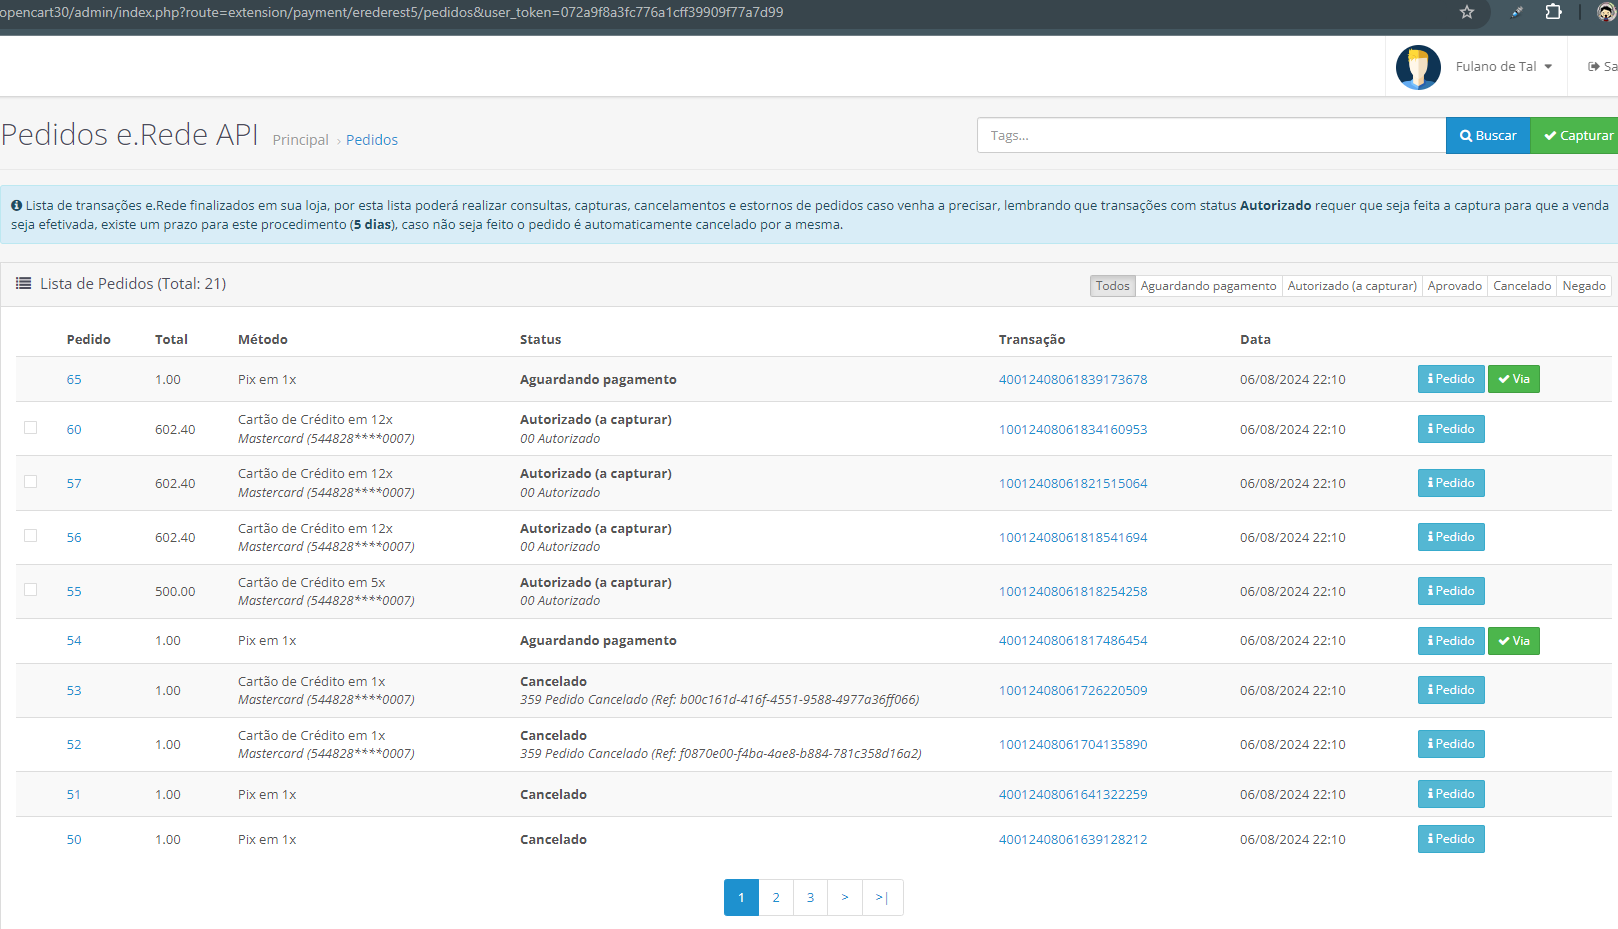
Task: Click current page 1 in pagination
Action: coord(741,898)
